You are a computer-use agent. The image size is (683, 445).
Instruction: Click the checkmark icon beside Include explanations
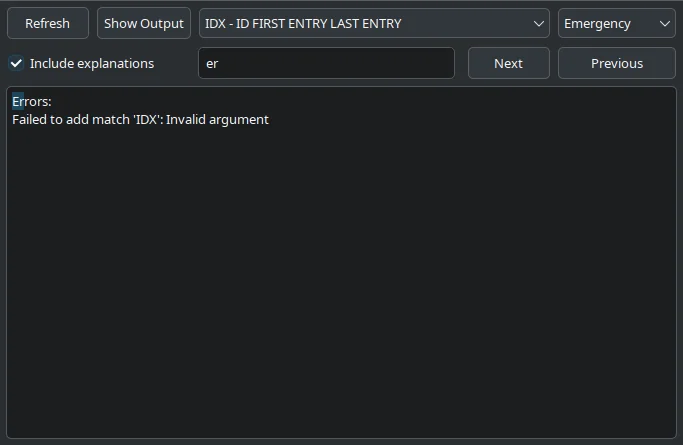point(17,63)
